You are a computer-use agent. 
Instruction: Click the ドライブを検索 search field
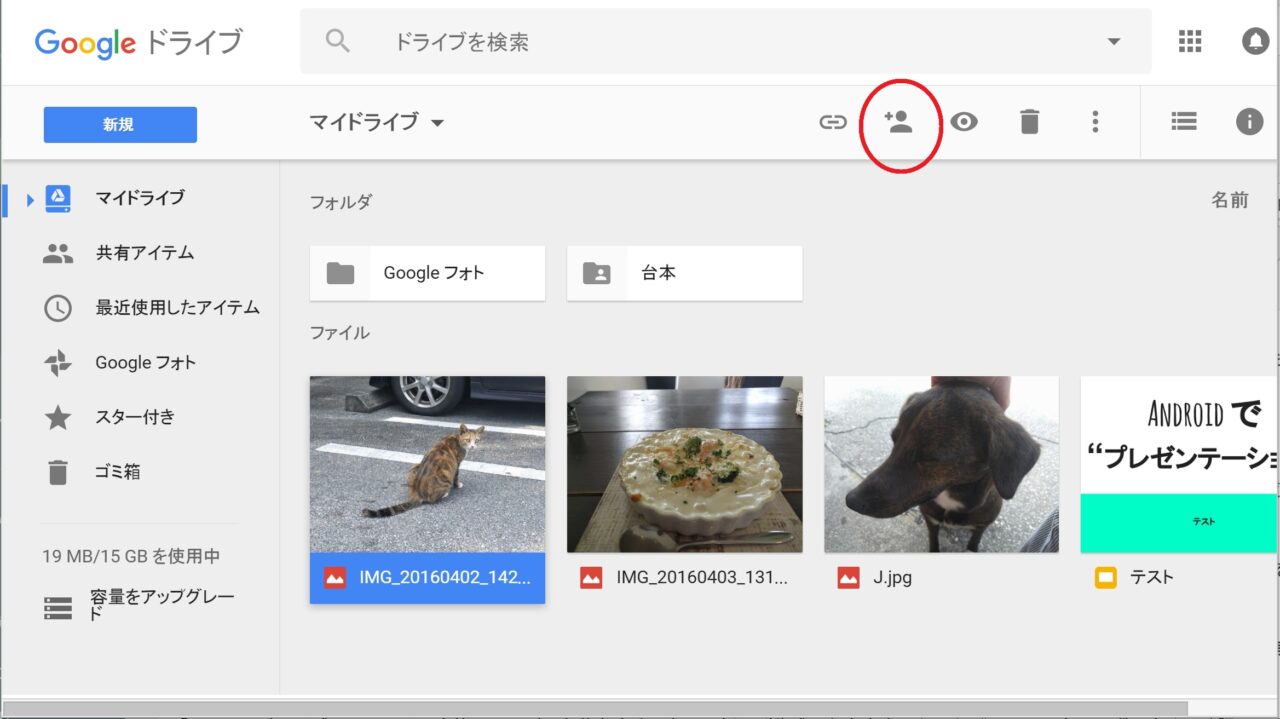coord(700,42)
